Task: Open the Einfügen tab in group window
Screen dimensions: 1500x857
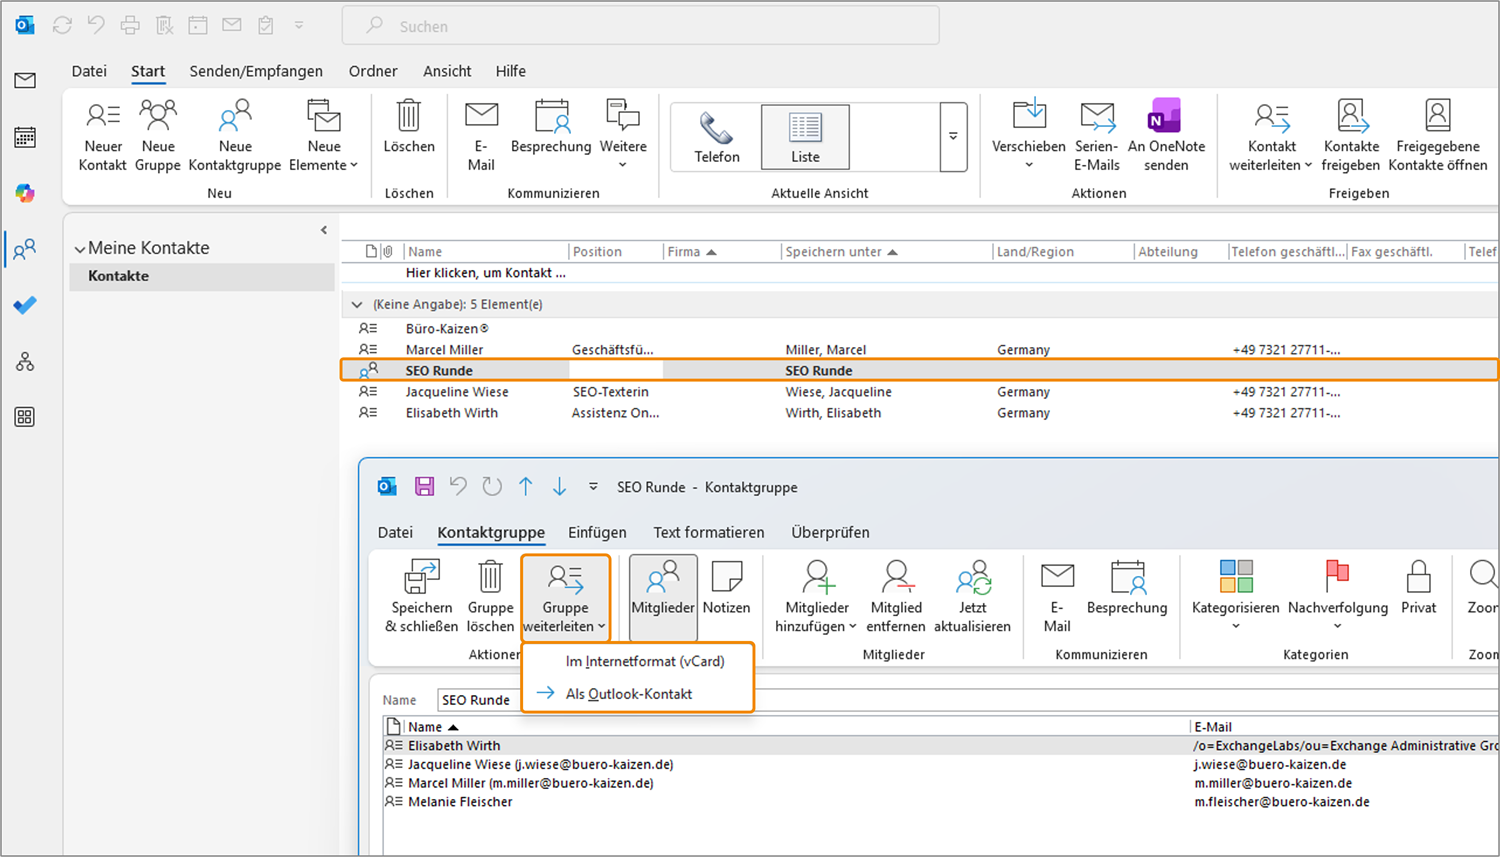Action: tap(597, 532)
